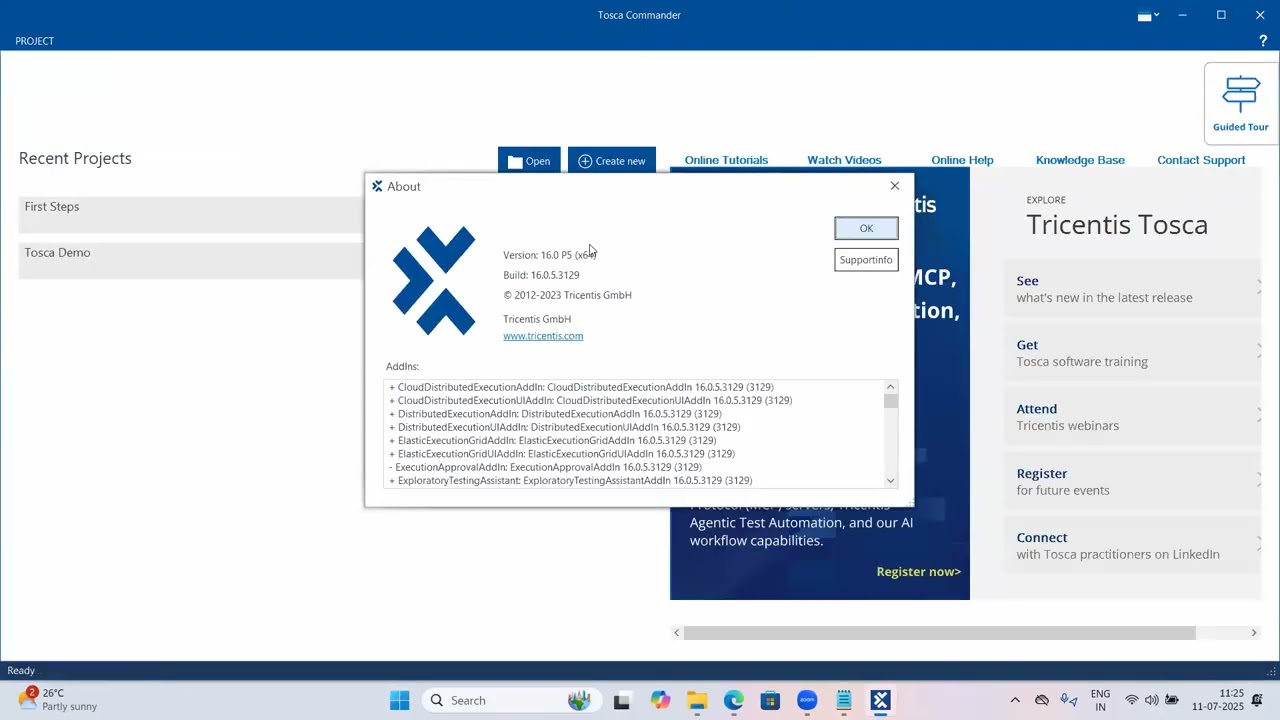This screenshot has width=1280, height=720.
Task: See what's new in latest release
Action: pos(1134,289)
